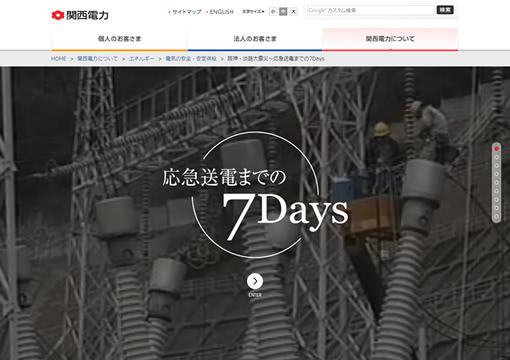Go to HOME in the breadcrumb

(x=59, y=59)
